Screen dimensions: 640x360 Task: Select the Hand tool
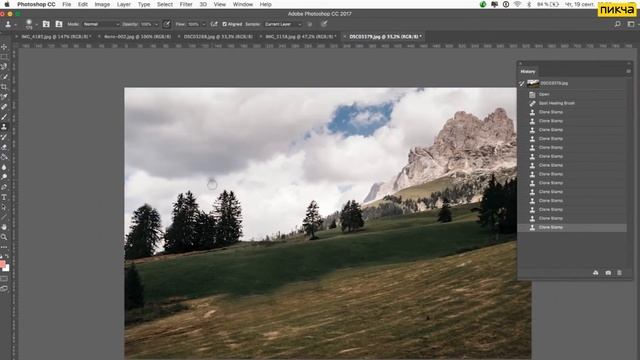point(4,227)
